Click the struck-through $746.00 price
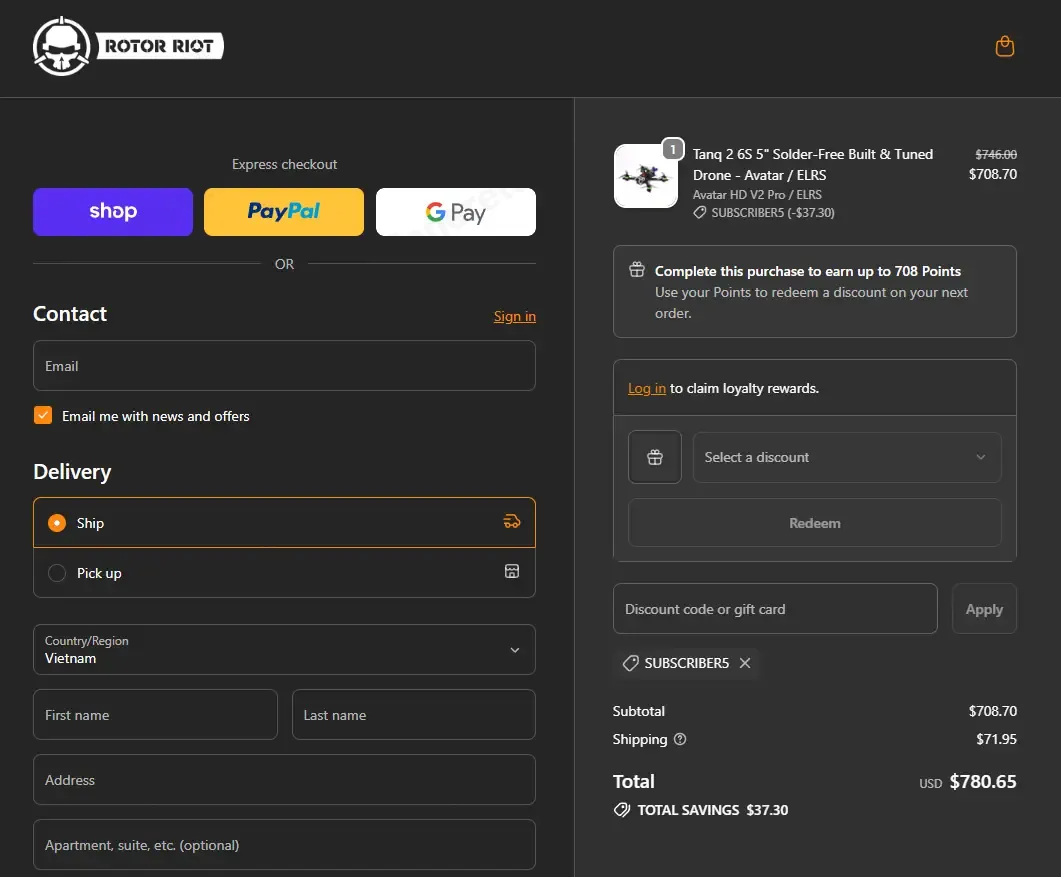This screenshot has width=1061, height=877. [995, 154]
